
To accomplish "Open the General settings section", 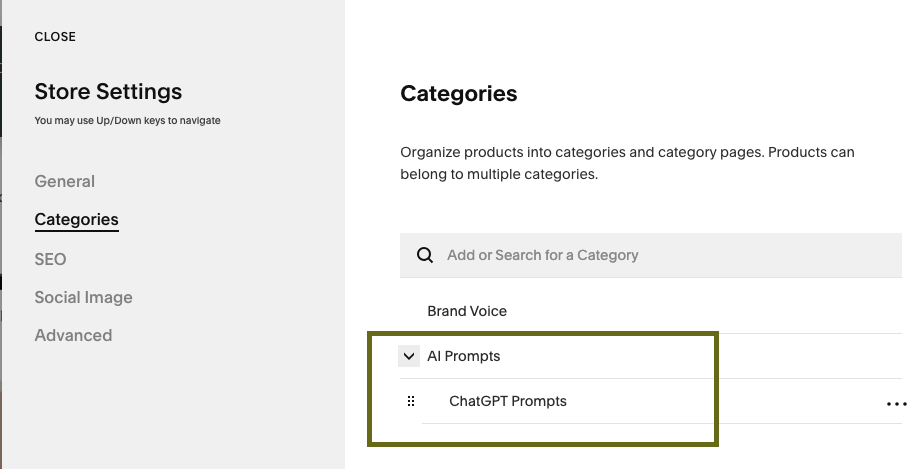I will (x=65, y=181).
